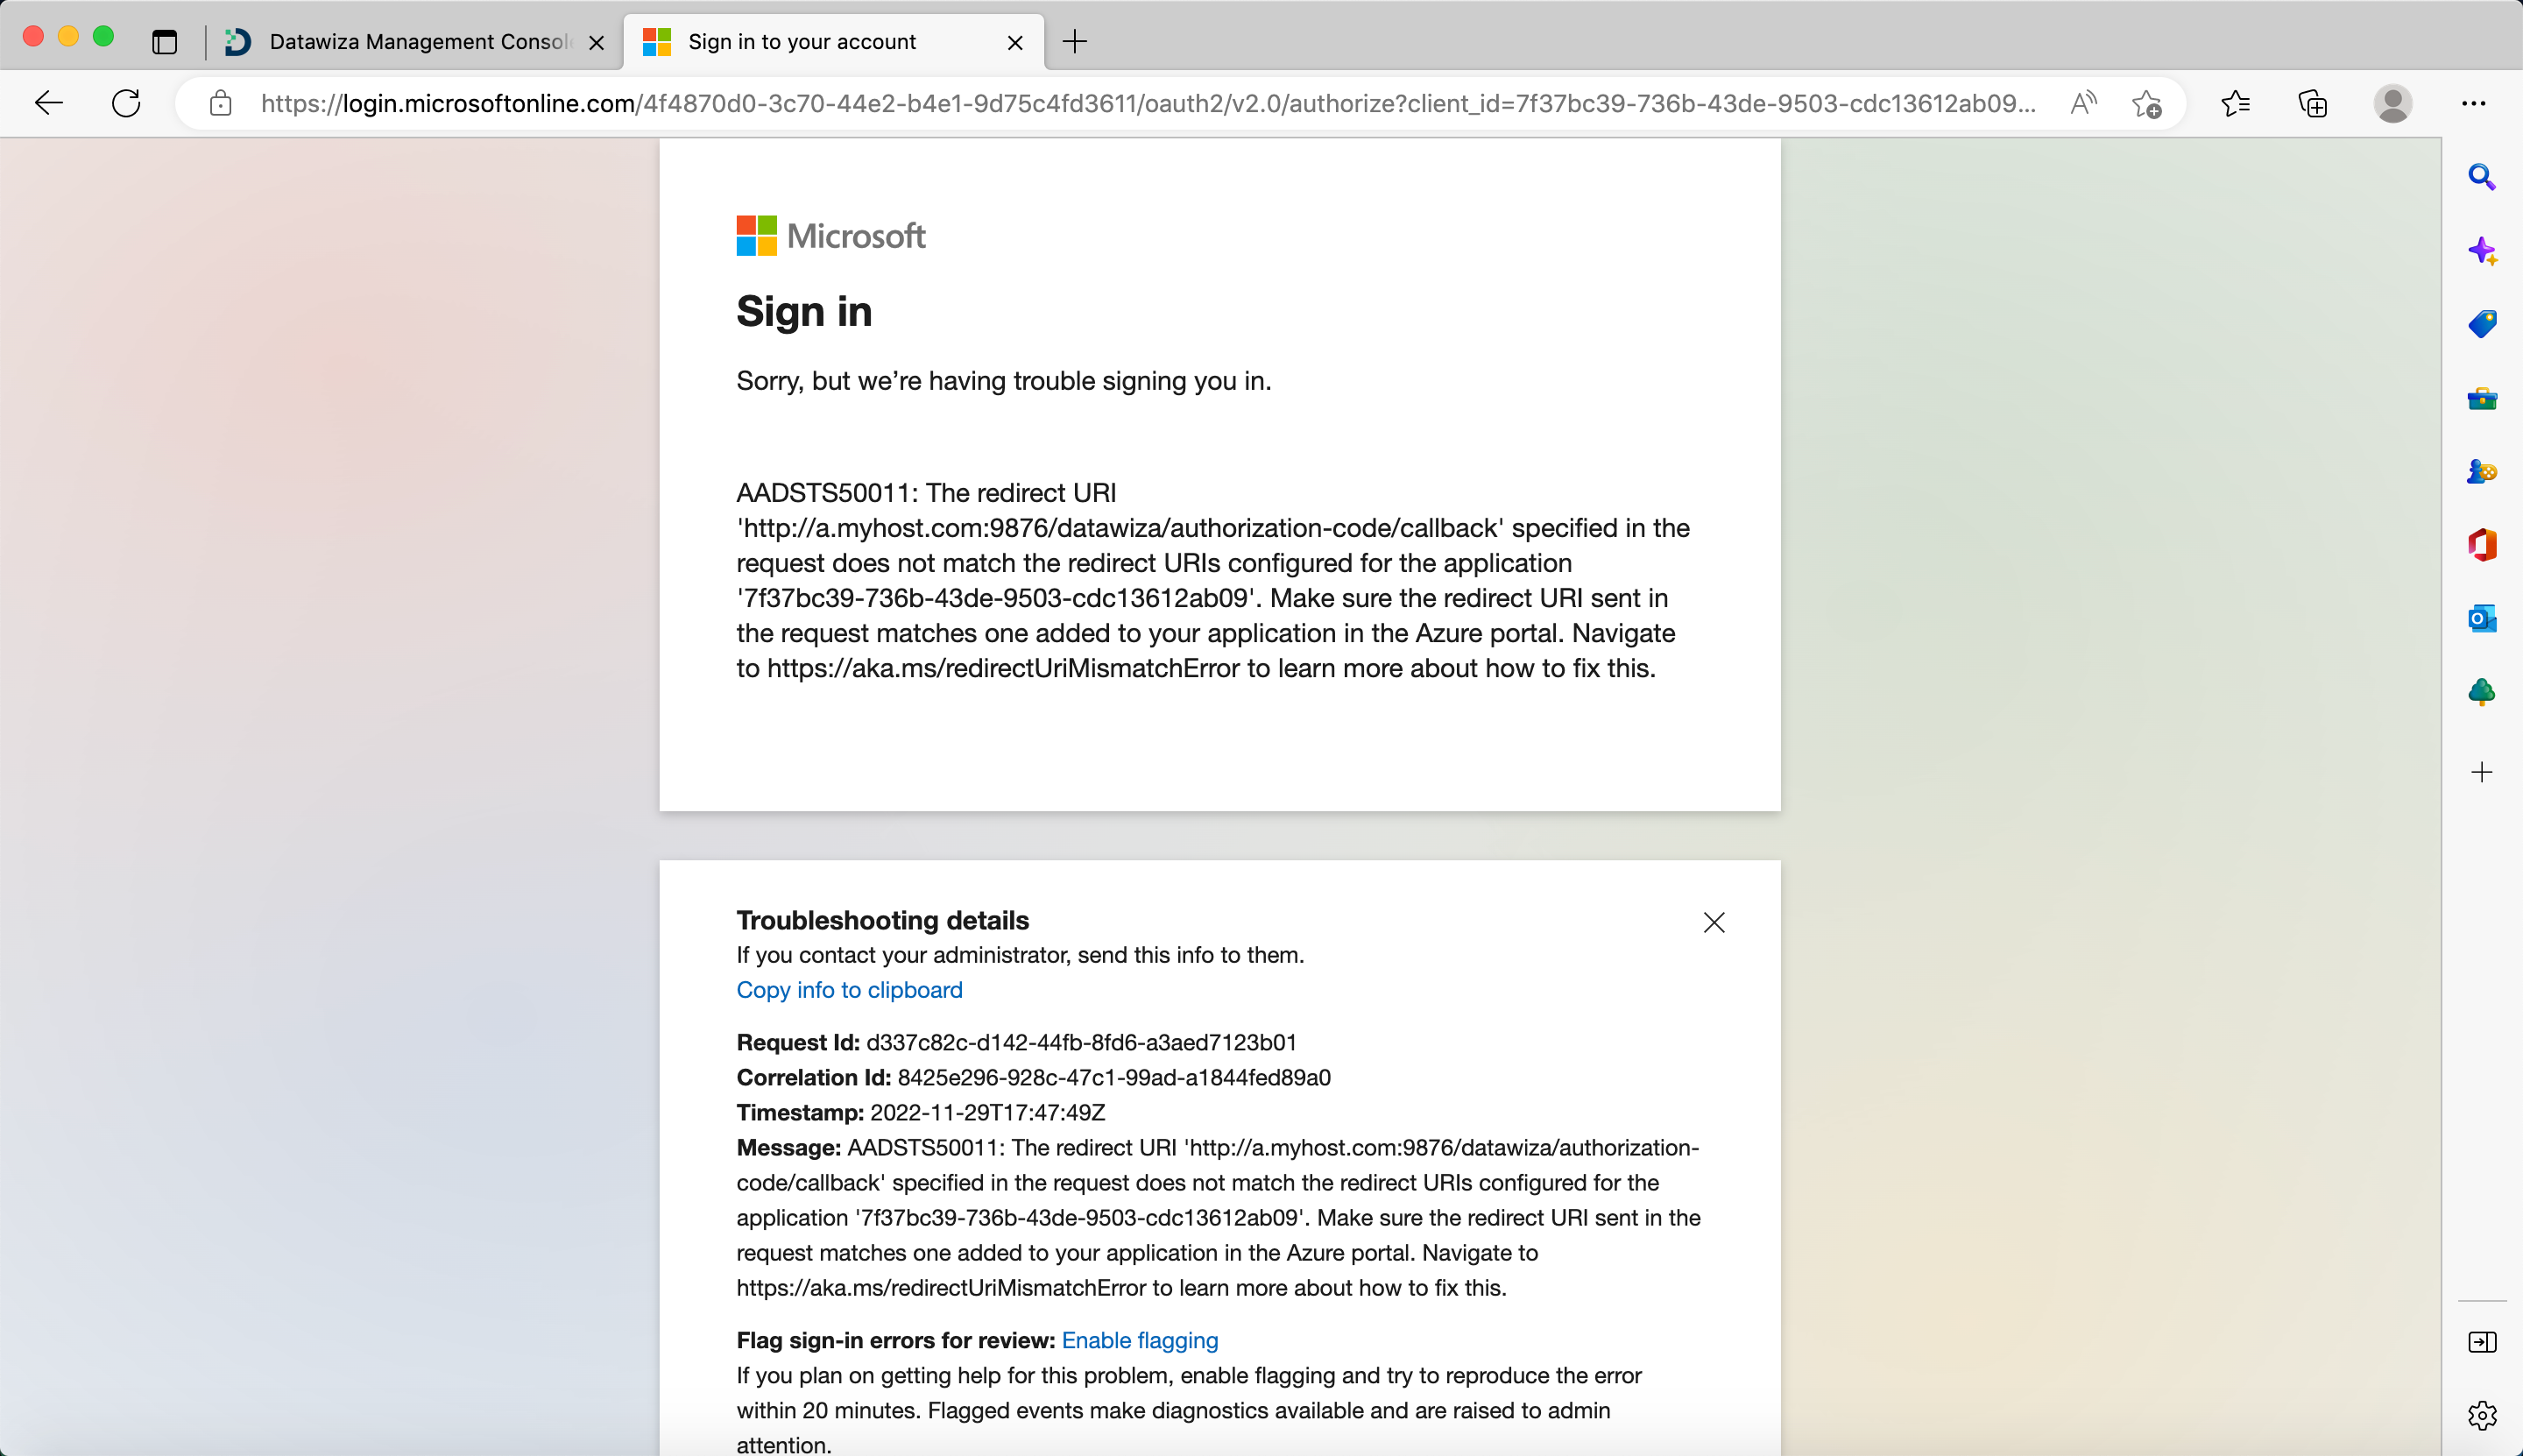Open the sidebar settings gear
The image size is (2523, 1456).
pyautogui.click(x=2482, y=1415)
